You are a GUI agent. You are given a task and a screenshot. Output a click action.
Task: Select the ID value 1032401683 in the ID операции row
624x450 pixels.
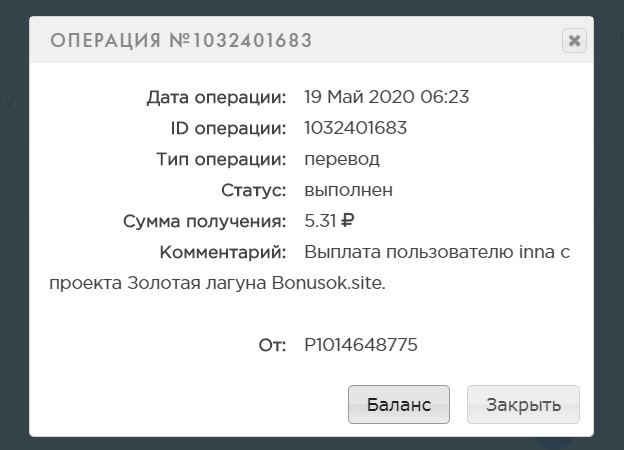(x=355, y=128)
